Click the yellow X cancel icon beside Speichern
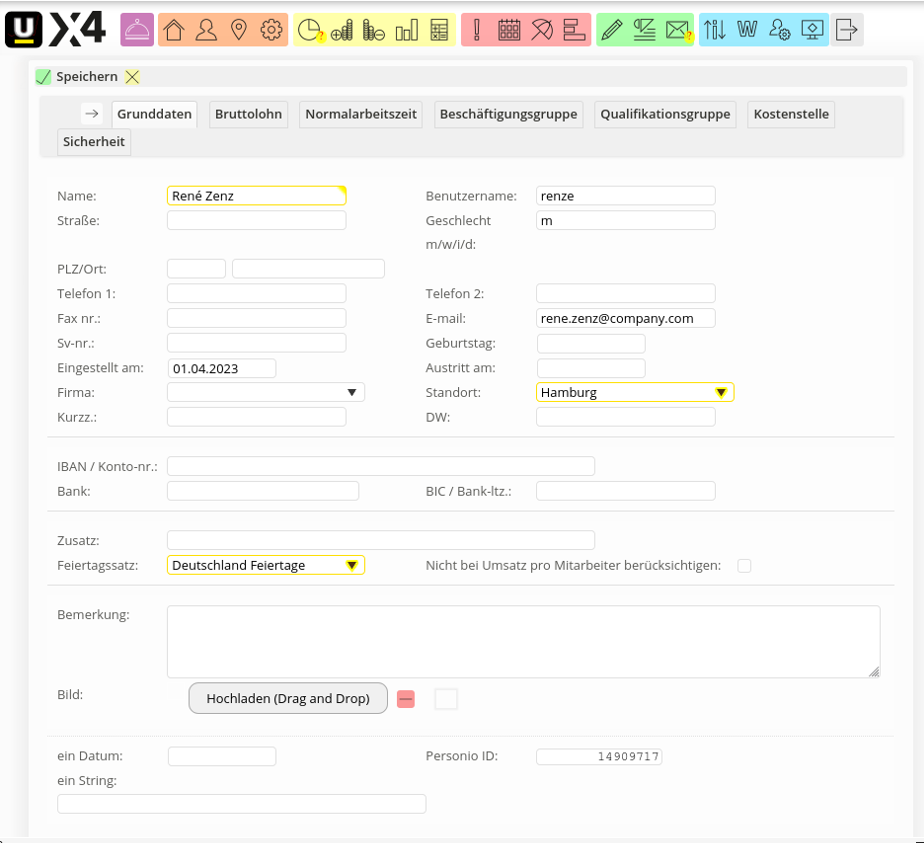The height and width of the screenshot is (843, 924). pos(133,77)
